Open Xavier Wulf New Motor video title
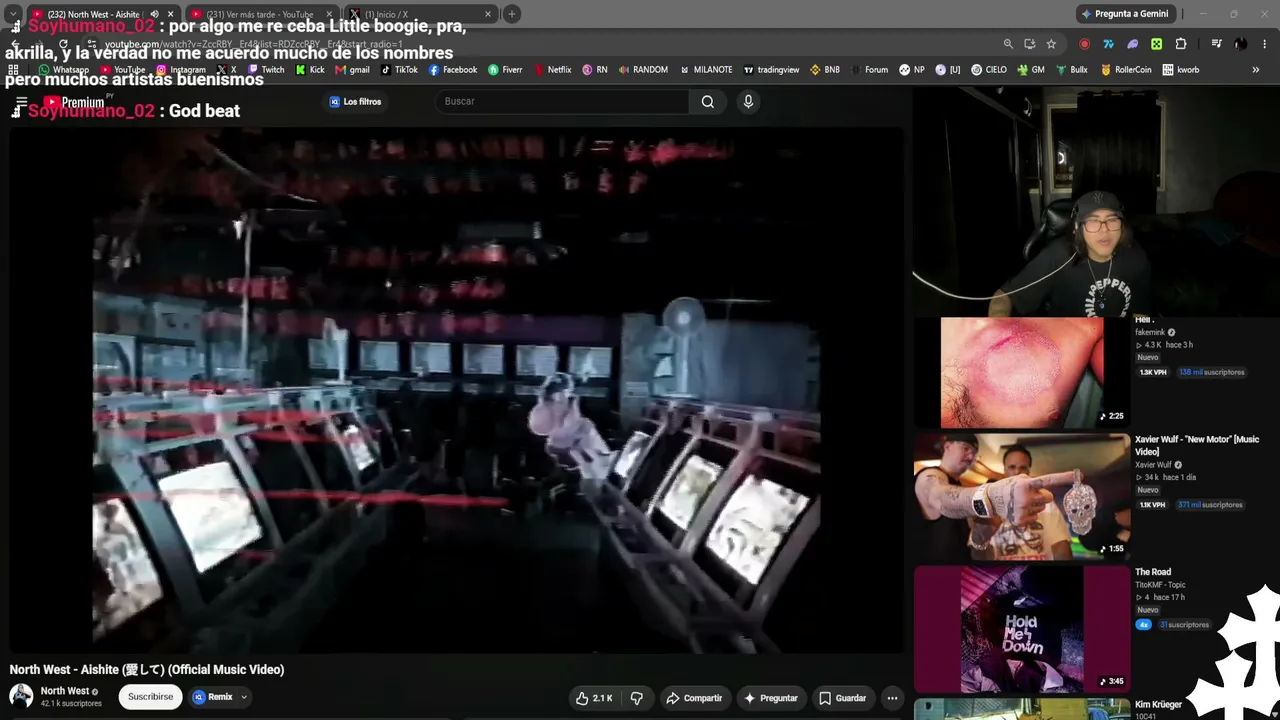 coord(1197,445)
